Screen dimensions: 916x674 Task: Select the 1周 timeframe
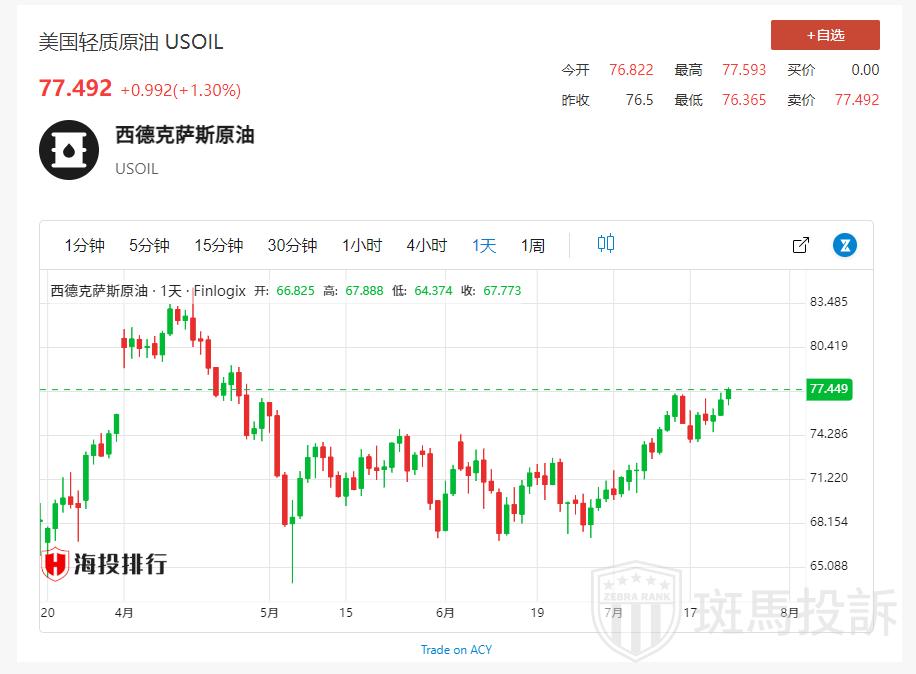[x=533, y=245]
